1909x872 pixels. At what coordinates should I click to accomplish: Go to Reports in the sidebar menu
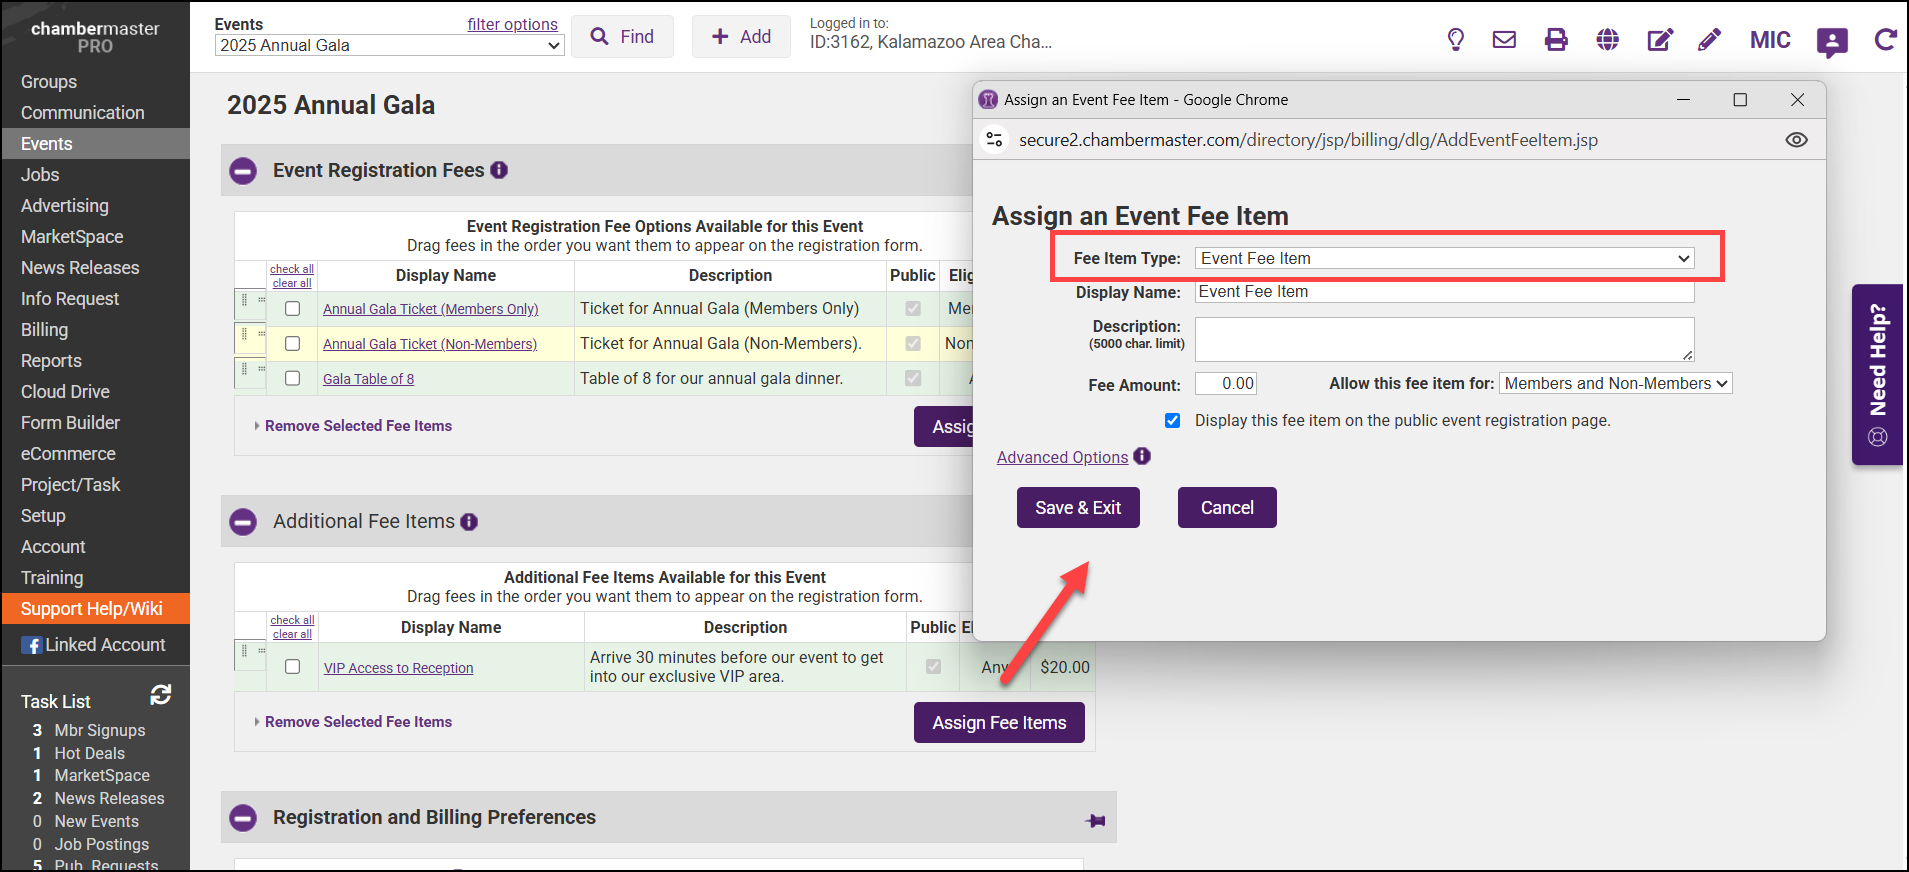(x=51, y=361)
